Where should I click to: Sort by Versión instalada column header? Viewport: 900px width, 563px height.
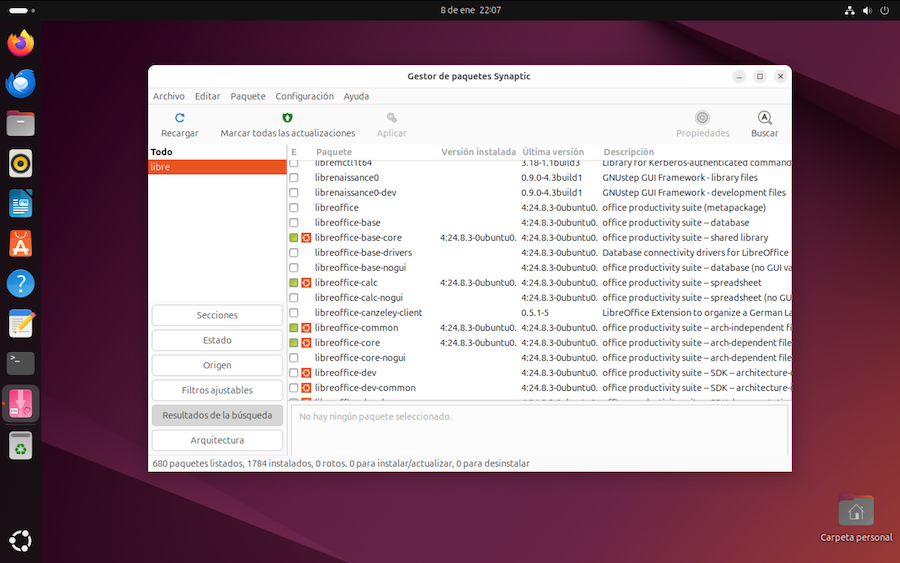[x=478, y=152]
